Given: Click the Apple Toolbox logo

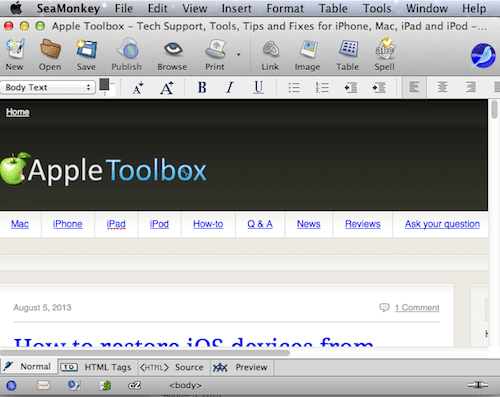Looking at the screenshot, I should point(103,170).
